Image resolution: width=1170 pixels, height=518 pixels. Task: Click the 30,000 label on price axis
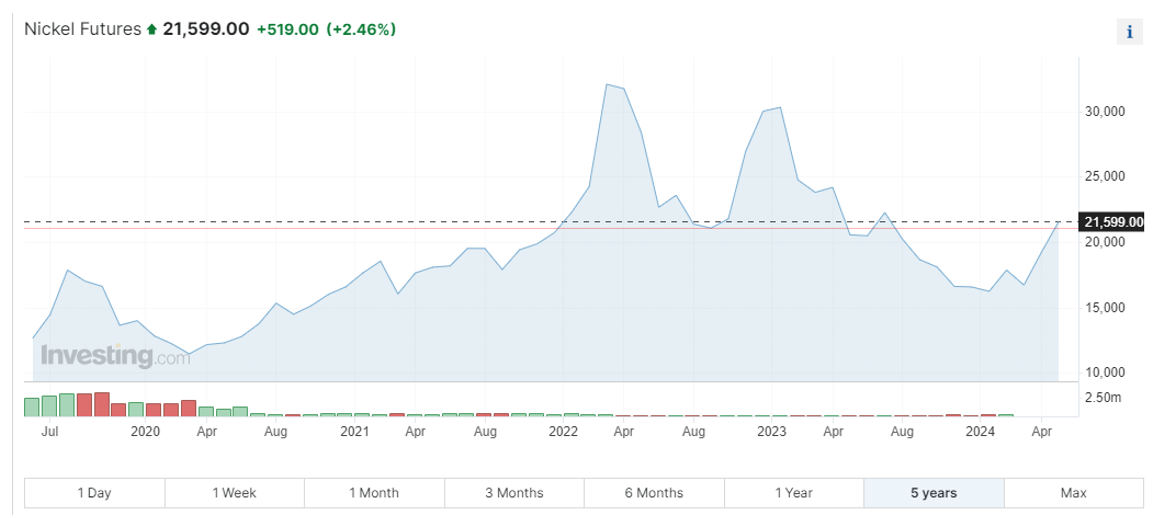(x=1106, y=111)
